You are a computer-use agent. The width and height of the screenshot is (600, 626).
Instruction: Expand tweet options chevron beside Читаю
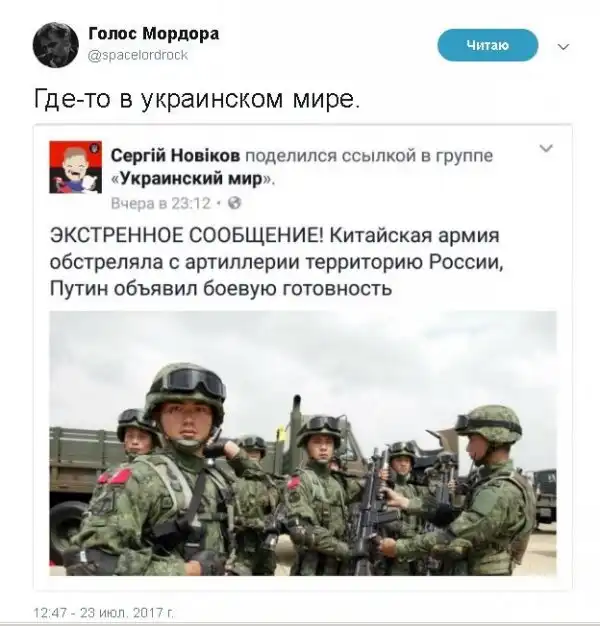pyautogui.click(x=563, y=47)
